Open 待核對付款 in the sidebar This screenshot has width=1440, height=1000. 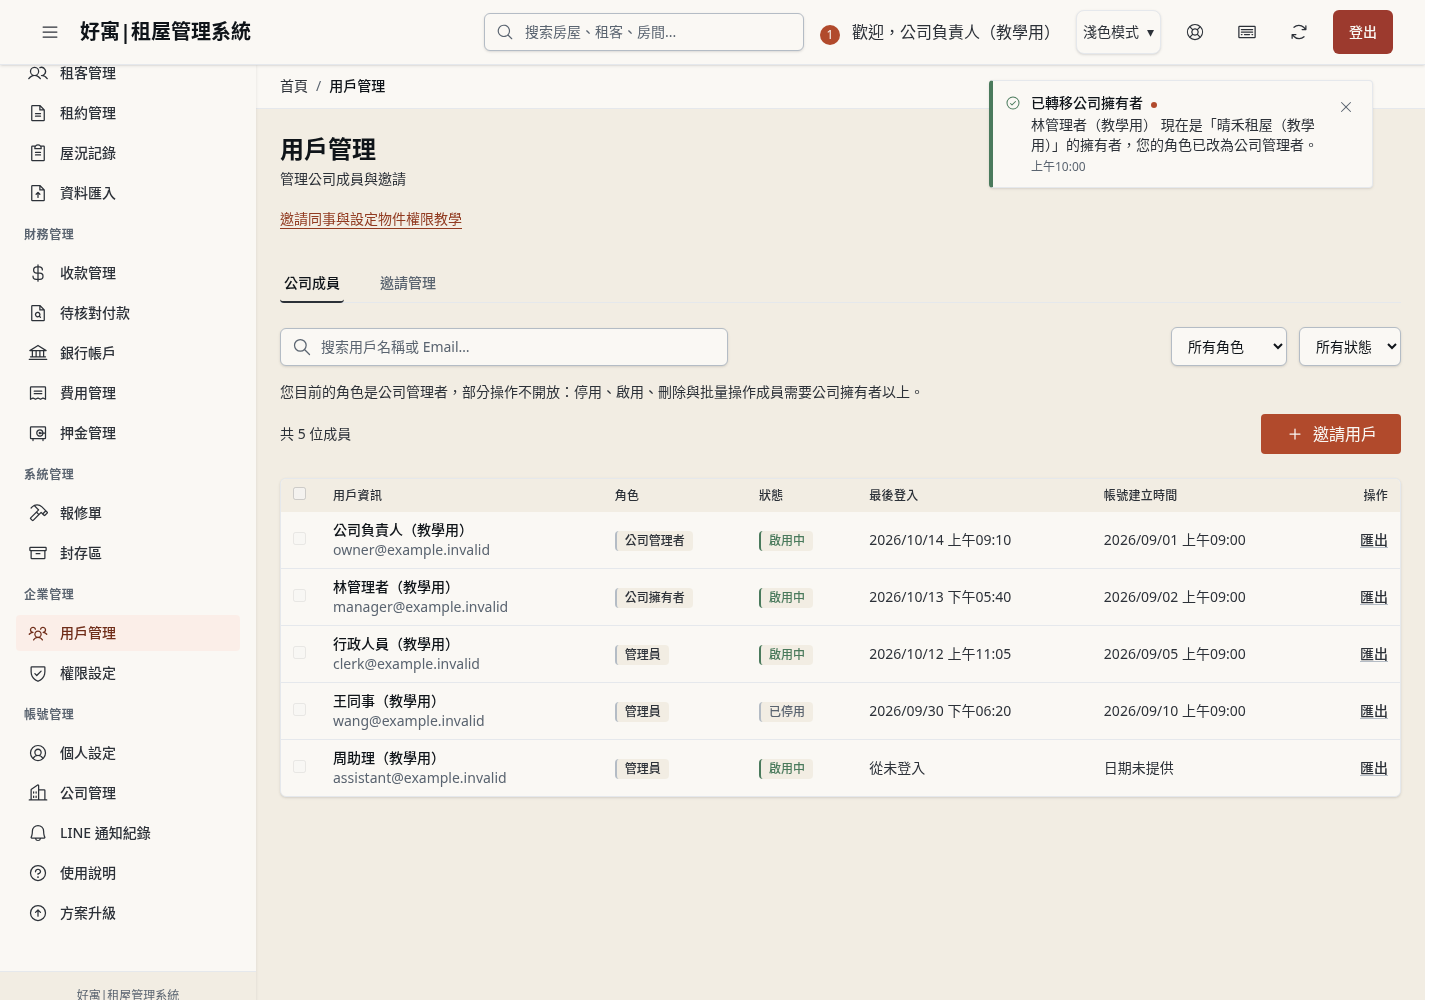click(x=128, y=313)
